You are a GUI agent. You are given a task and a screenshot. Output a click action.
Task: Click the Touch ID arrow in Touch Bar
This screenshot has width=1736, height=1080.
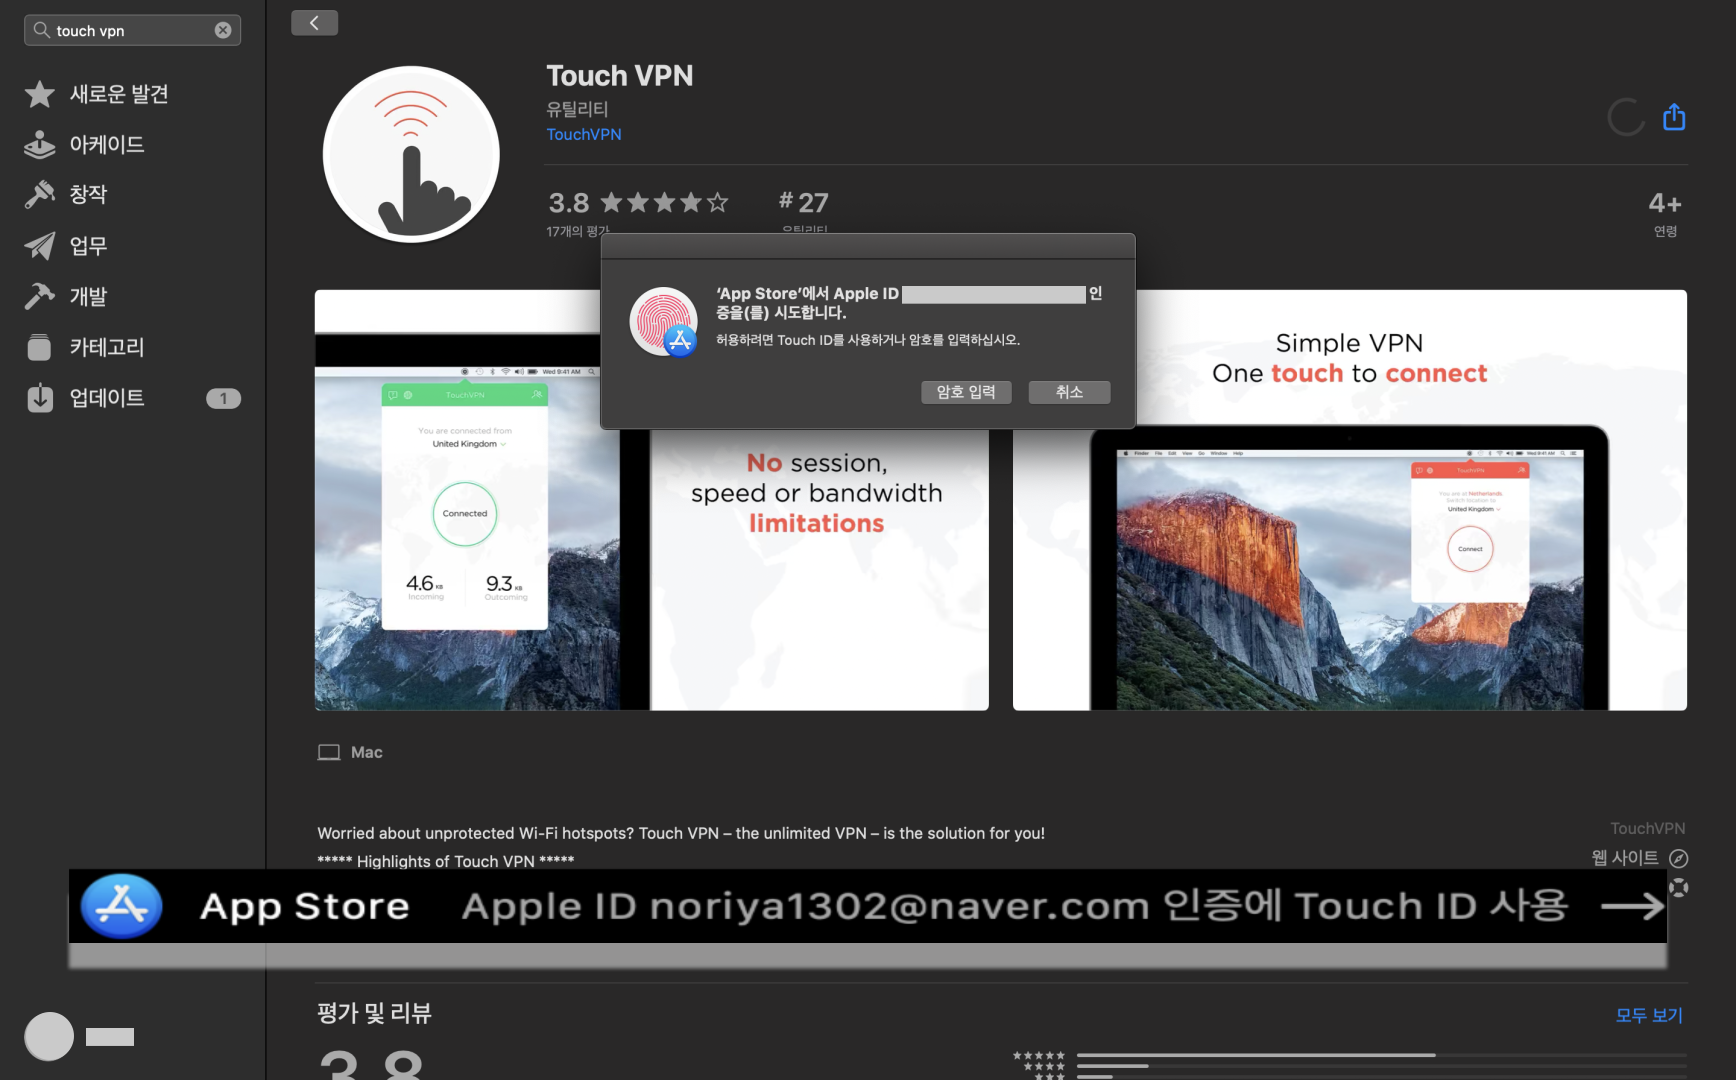[1632, 906]
